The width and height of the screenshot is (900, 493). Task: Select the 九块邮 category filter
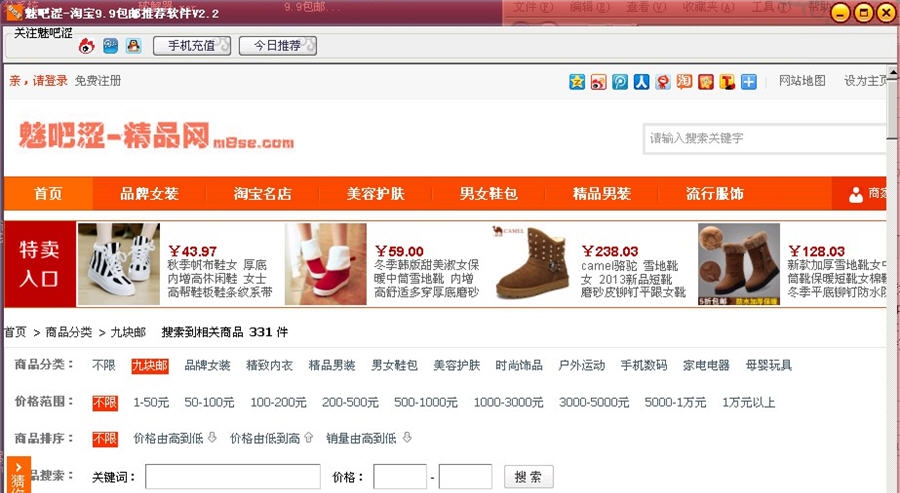click(150, 366)
